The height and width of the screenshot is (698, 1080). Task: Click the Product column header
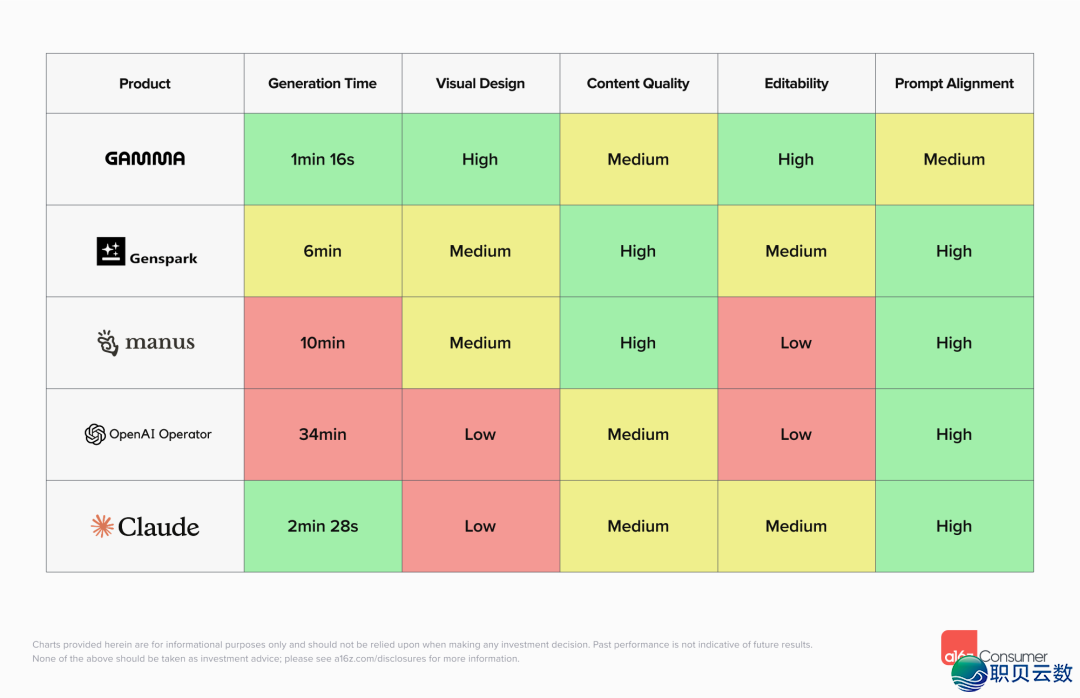(x=145, y=83)
